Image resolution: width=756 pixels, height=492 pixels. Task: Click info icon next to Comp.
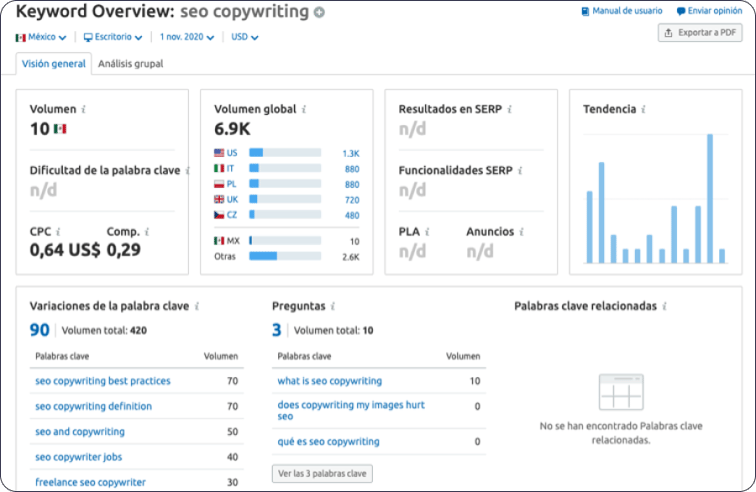tap(147, 232)
